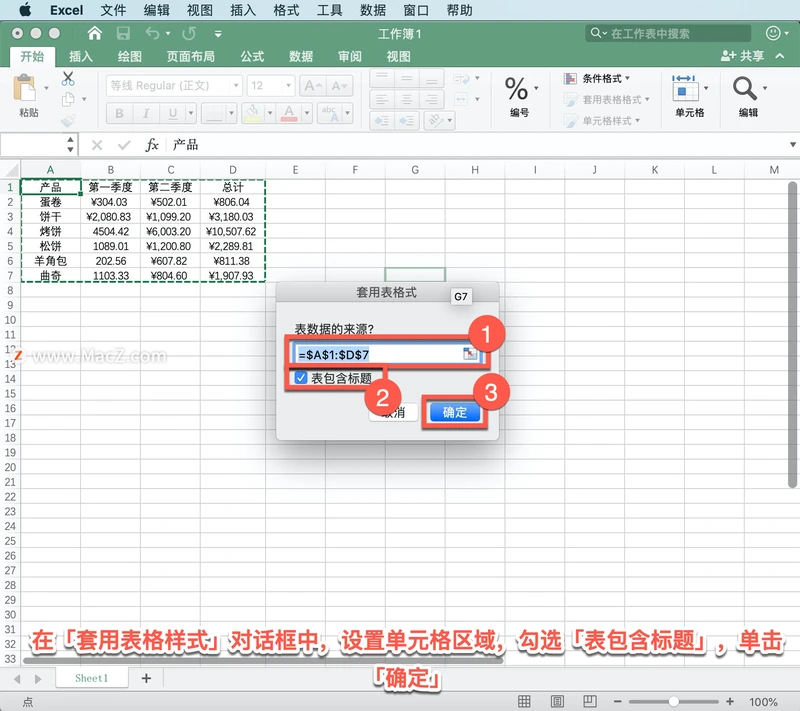The height and width of the screenshot is (711, 800).
Task: Select the Sheet1 tab
Action: pyautogui.click(x=91, y=678)
